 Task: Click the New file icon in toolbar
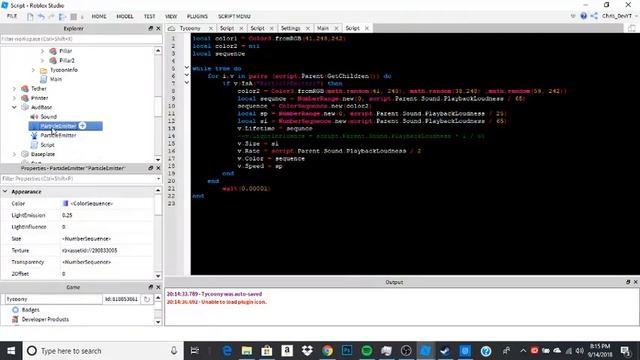pos(30,17)
